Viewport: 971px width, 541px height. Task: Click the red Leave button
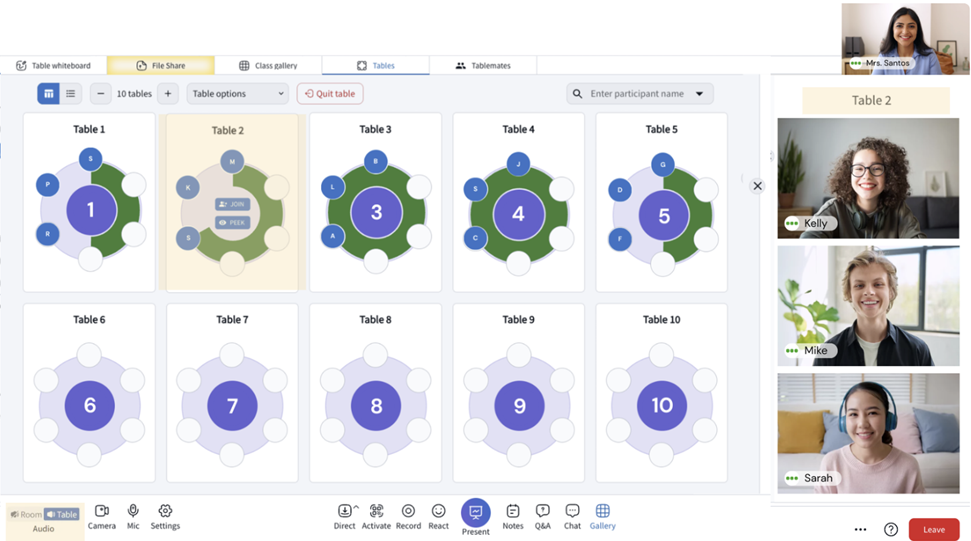[934, 529]
